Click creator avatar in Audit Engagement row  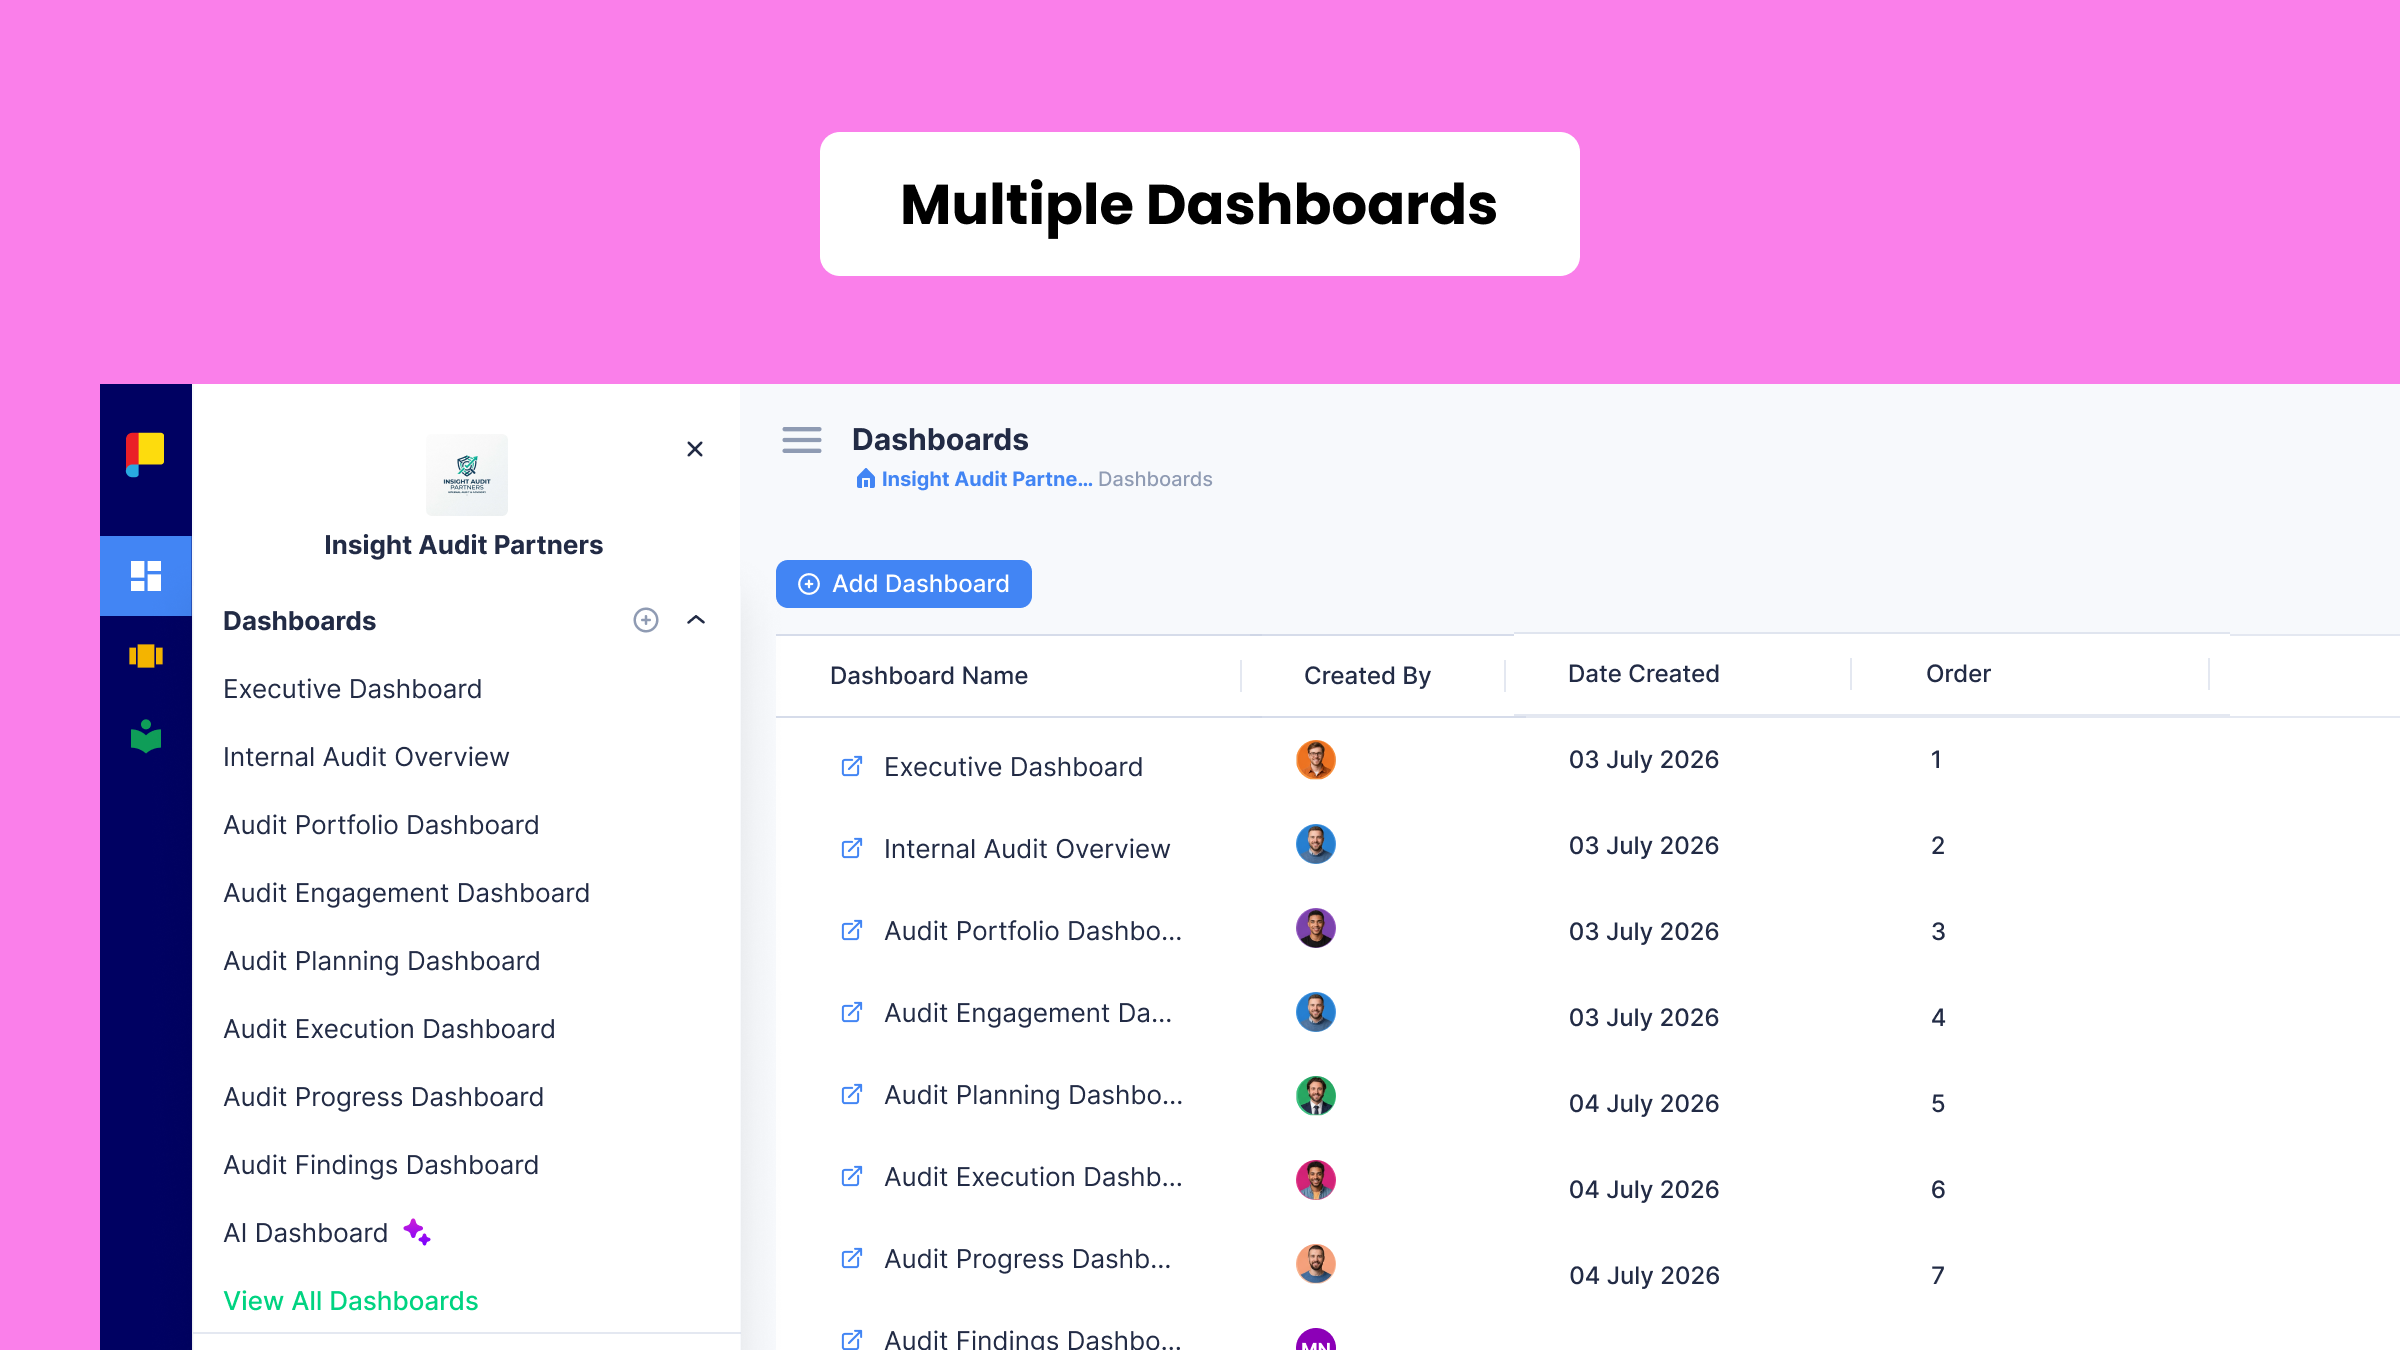coord(1316,1012)
